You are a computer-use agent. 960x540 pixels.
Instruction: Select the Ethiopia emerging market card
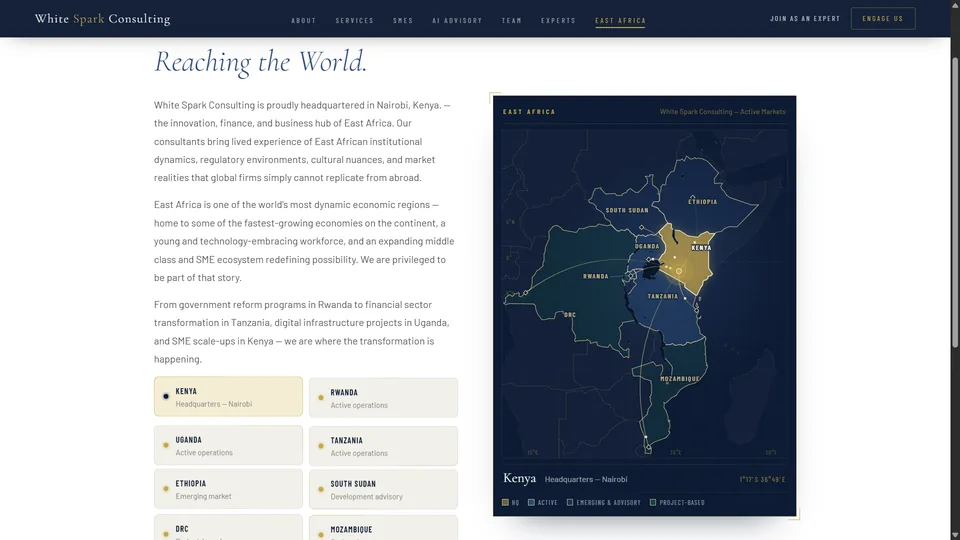pos(228,489)
